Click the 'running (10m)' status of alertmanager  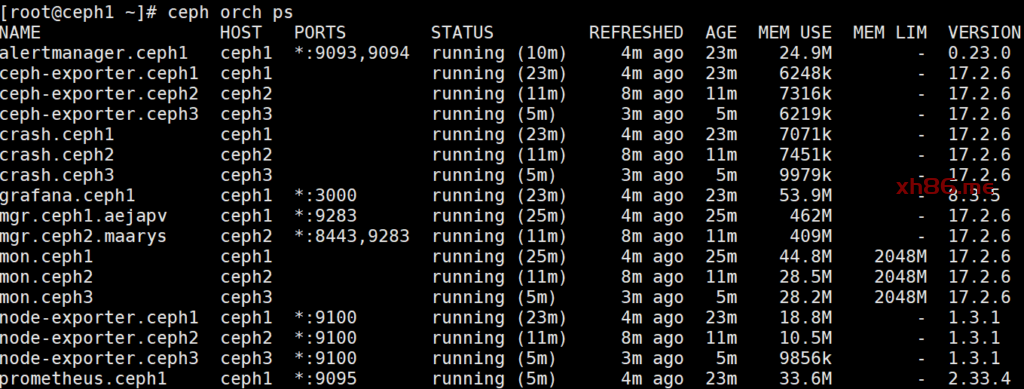coord(499,53)
